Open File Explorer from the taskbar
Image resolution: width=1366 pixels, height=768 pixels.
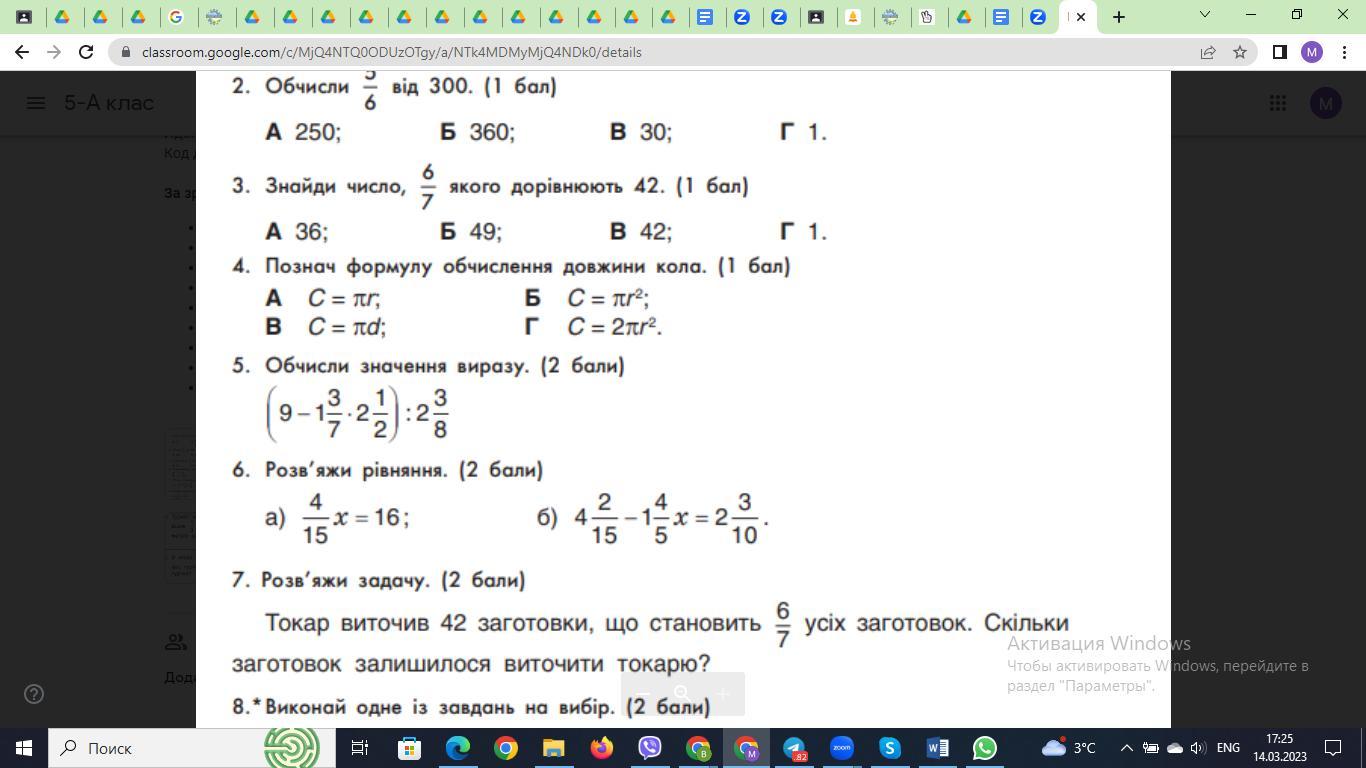coord(553,748)
